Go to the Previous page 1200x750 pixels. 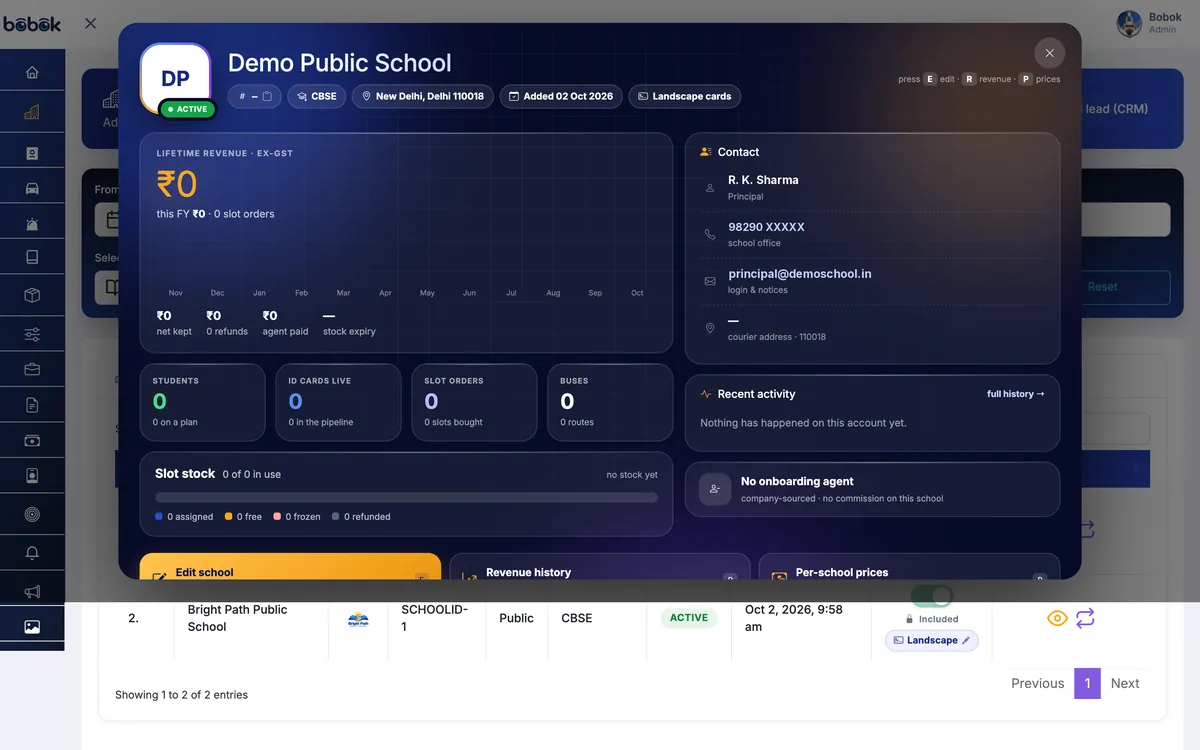(1037, 683)
